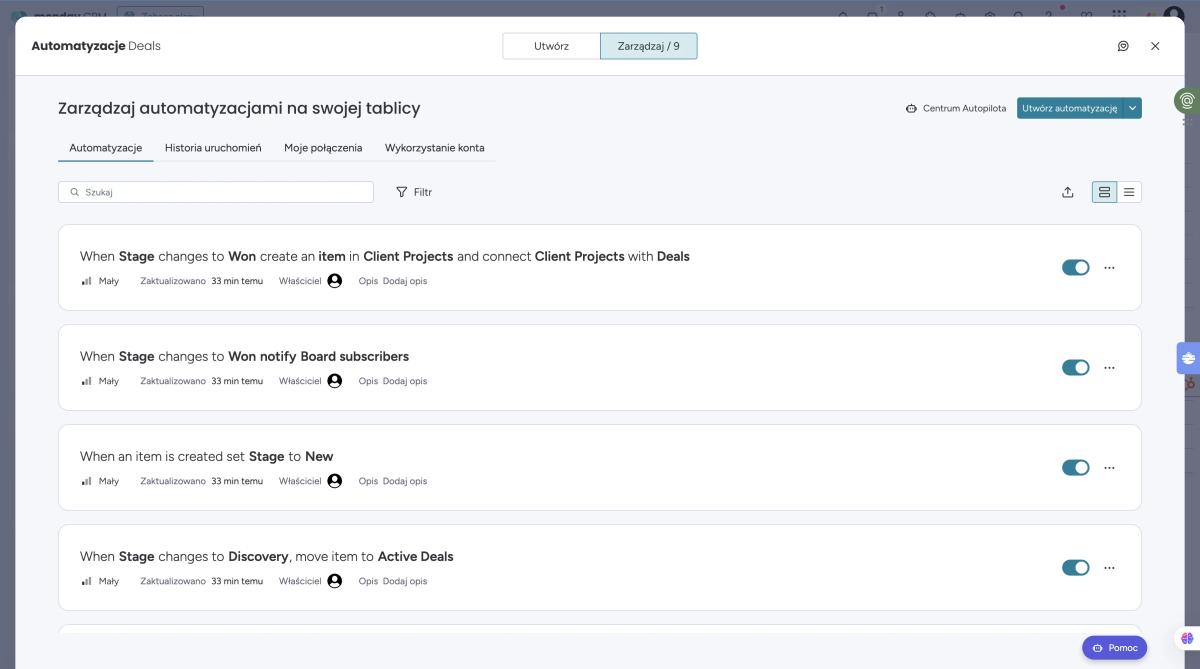The image size is (1200, 669).
Task: Add description to notify Board subscribers automation
Action: [405, 381]
